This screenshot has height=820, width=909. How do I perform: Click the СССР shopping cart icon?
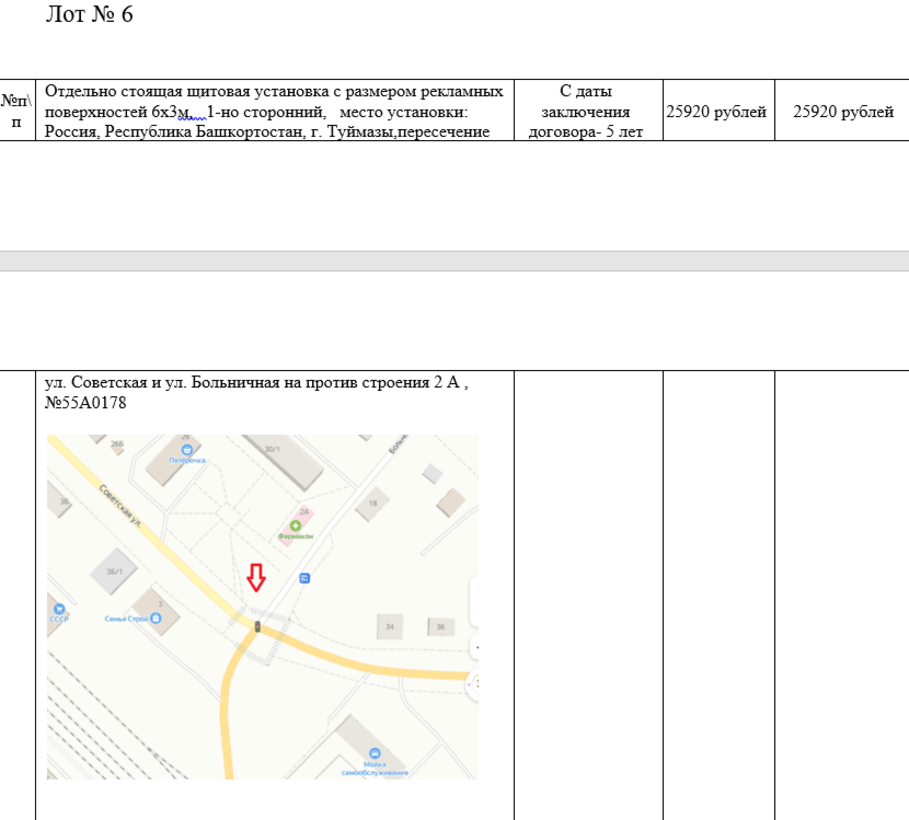pos(59,608)
